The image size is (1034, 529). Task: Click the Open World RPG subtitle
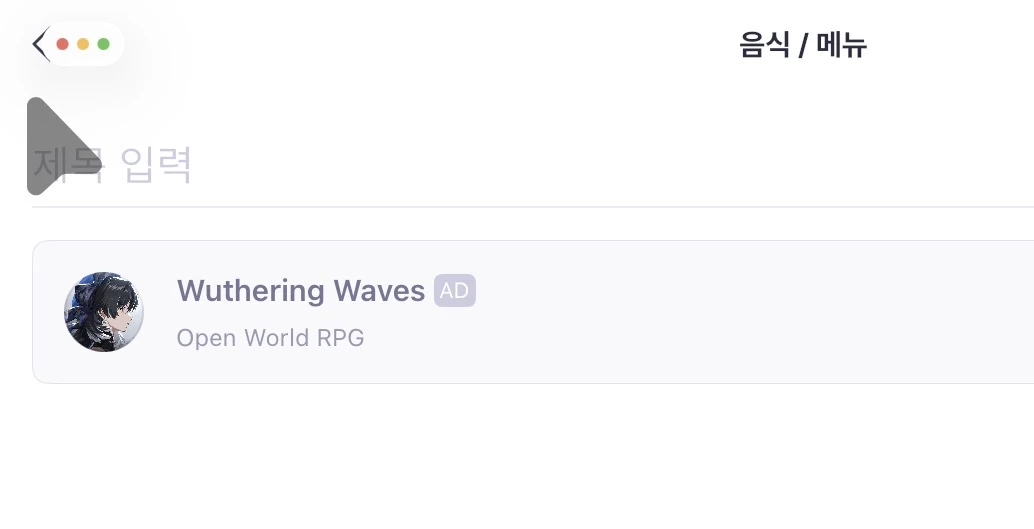click(270, 338)
